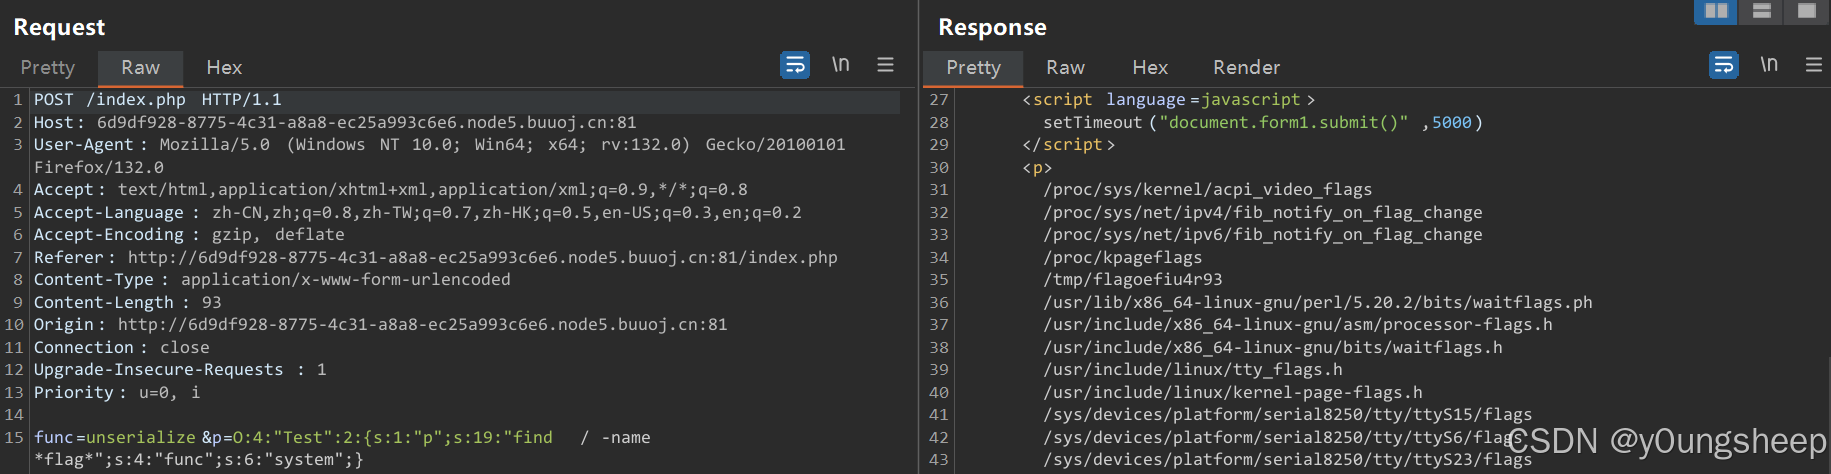Image resolution: width=1831 pixels, height=474 pixels.
Task: Switch to side-by-side layout view
Action: click(1716, 11)
